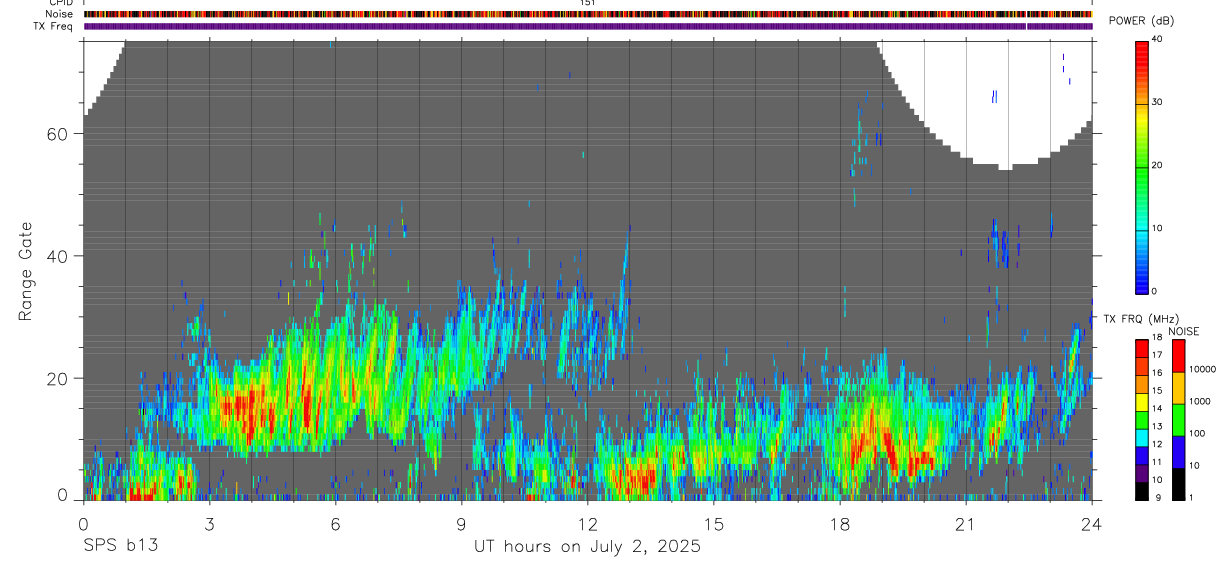Screen dimensions: 1228x567
Task: Click the 21 hour tick label
Action: (x=965, y=524)
